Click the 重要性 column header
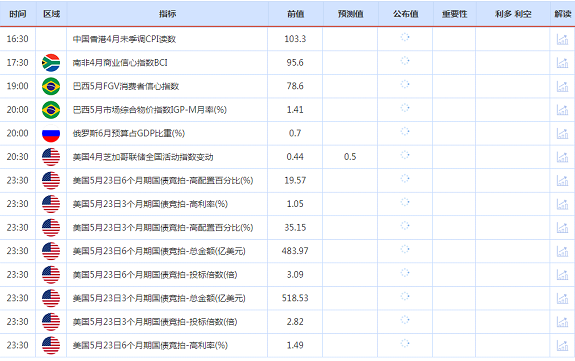Screen dimensions: 575x361 pyautogui.click(x=454, y=14)
